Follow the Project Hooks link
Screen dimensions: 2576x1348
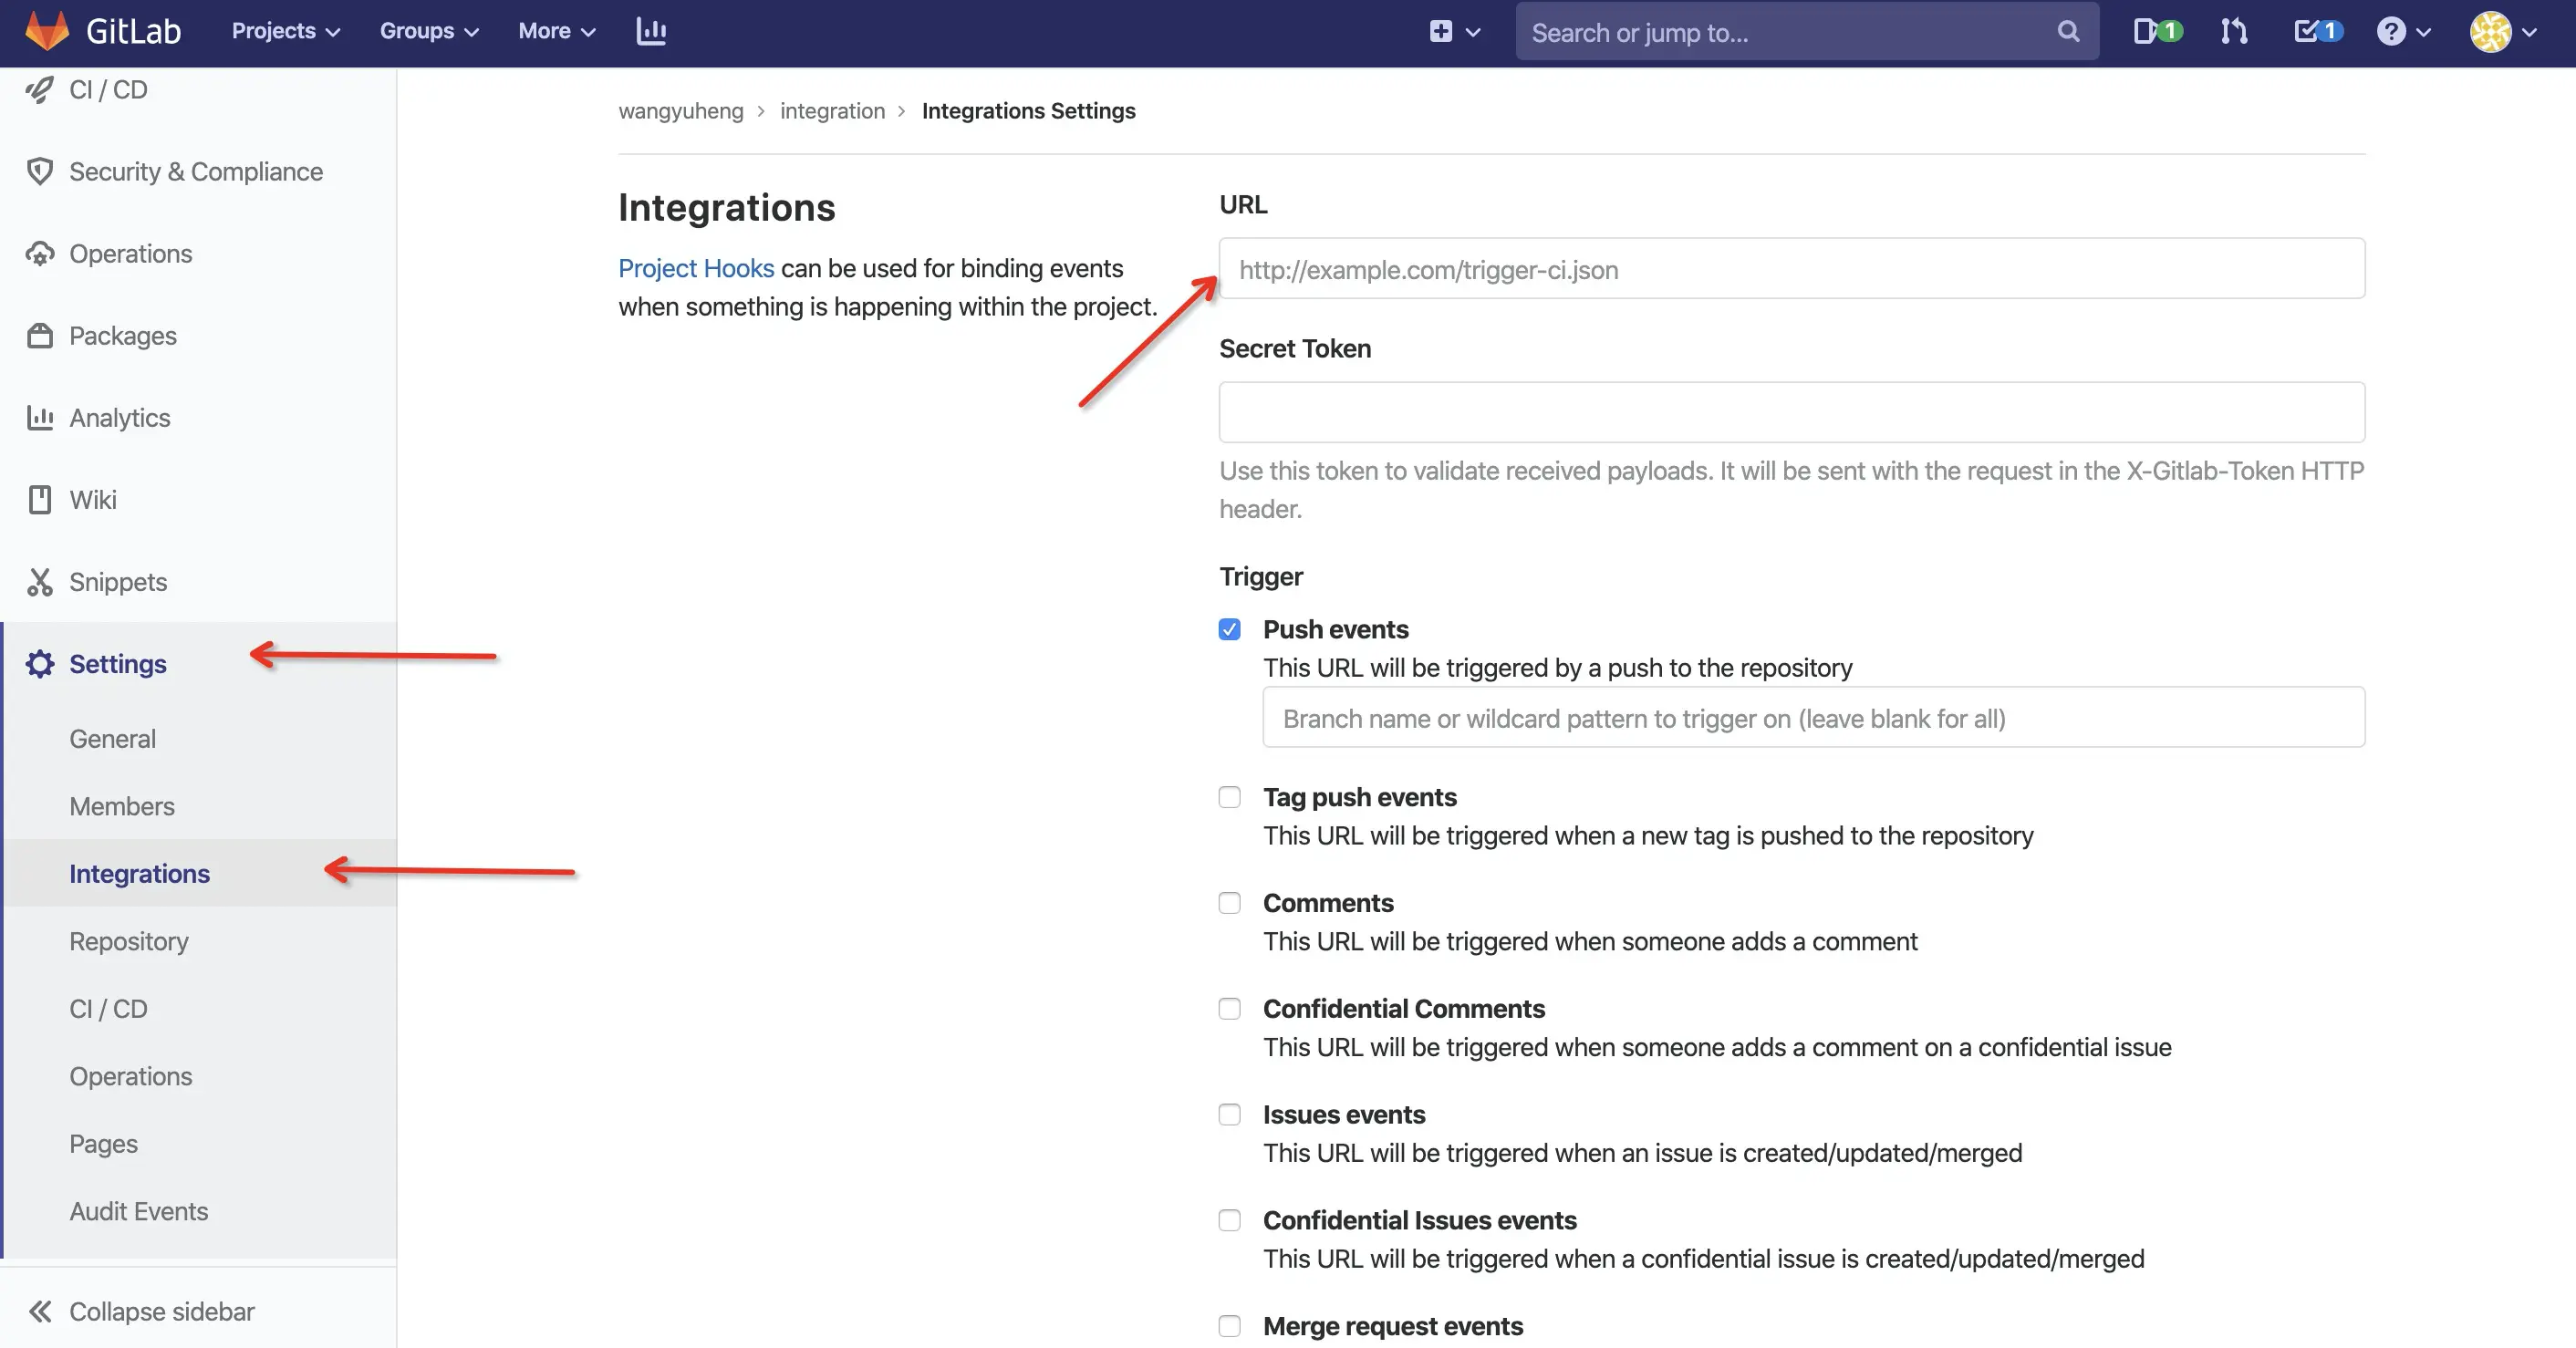pos(696,268)
